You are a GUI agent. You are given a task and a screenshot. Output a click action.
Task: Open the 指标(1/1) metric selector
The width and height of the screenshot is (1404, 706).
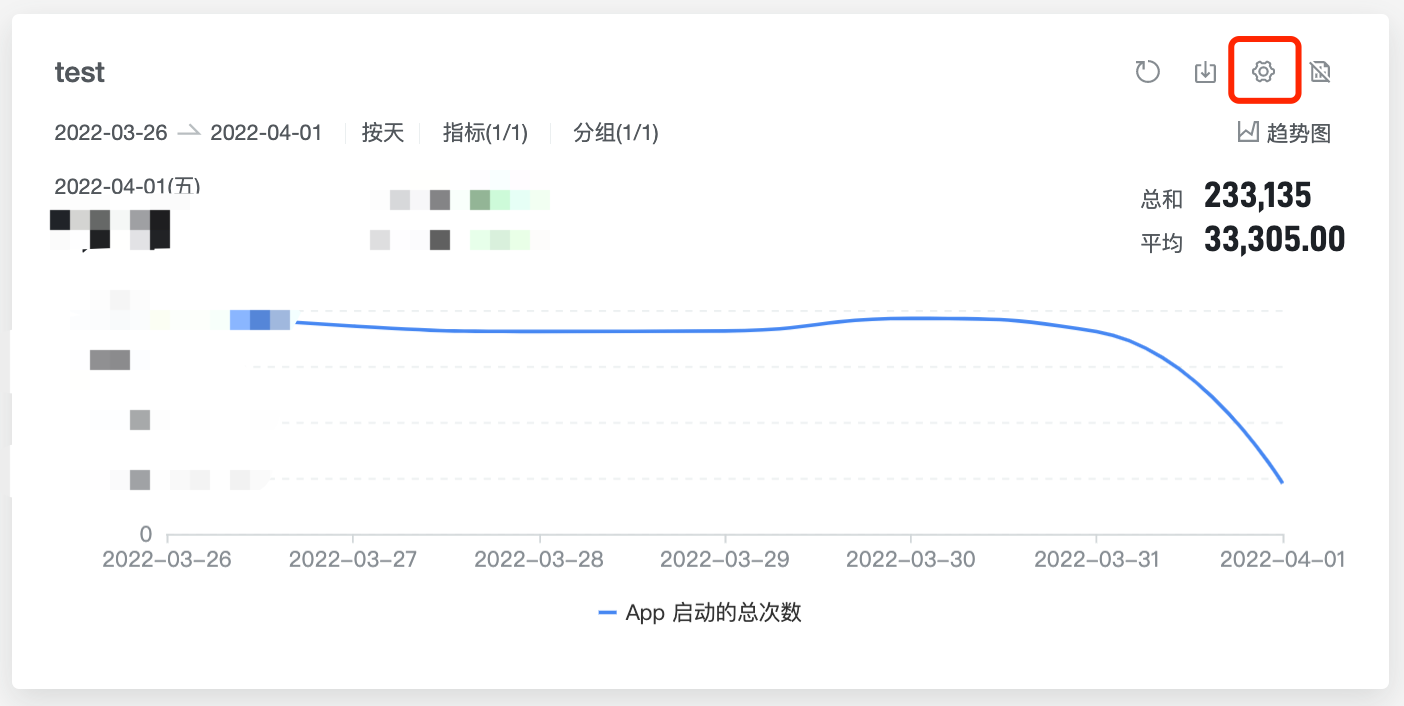tap(485, 132)
